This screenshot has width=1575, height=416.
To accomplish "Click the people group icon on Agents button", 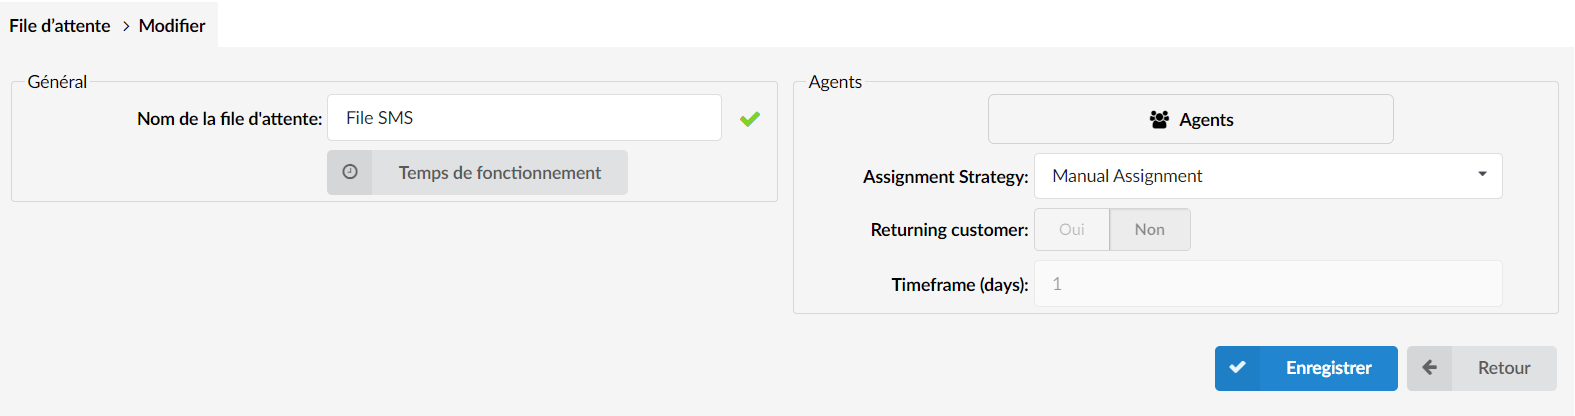I will [x=1159, y=119].
